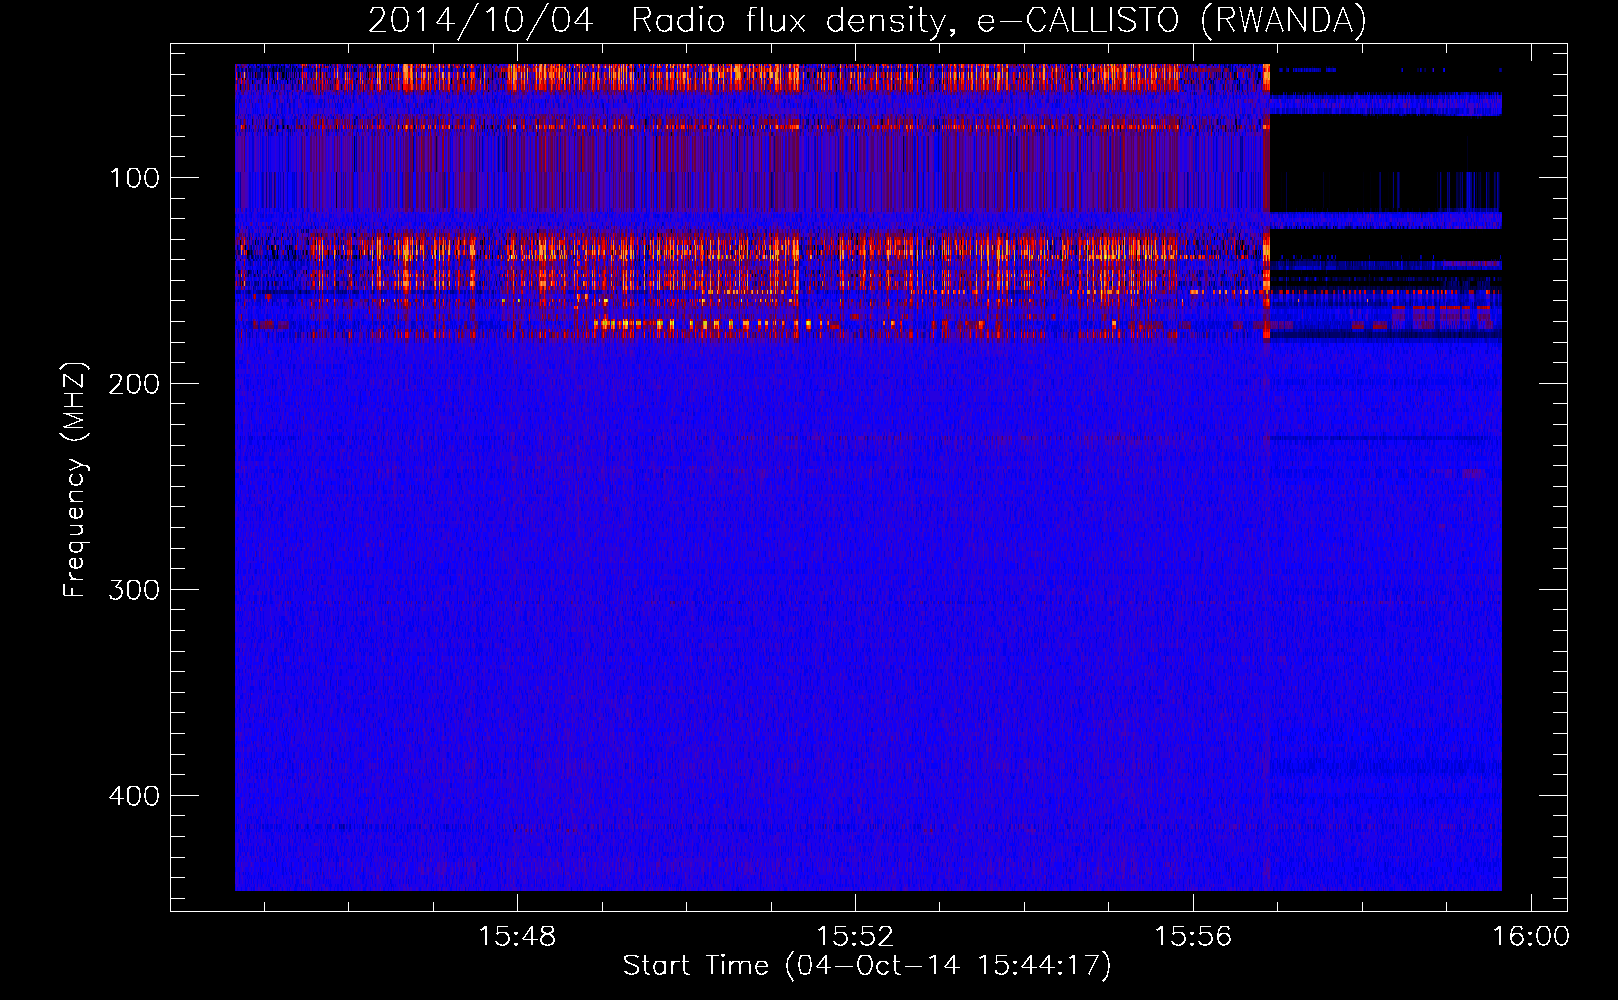
Task: Click the 15:48 time tick label
Action: [x=517, y=937]
